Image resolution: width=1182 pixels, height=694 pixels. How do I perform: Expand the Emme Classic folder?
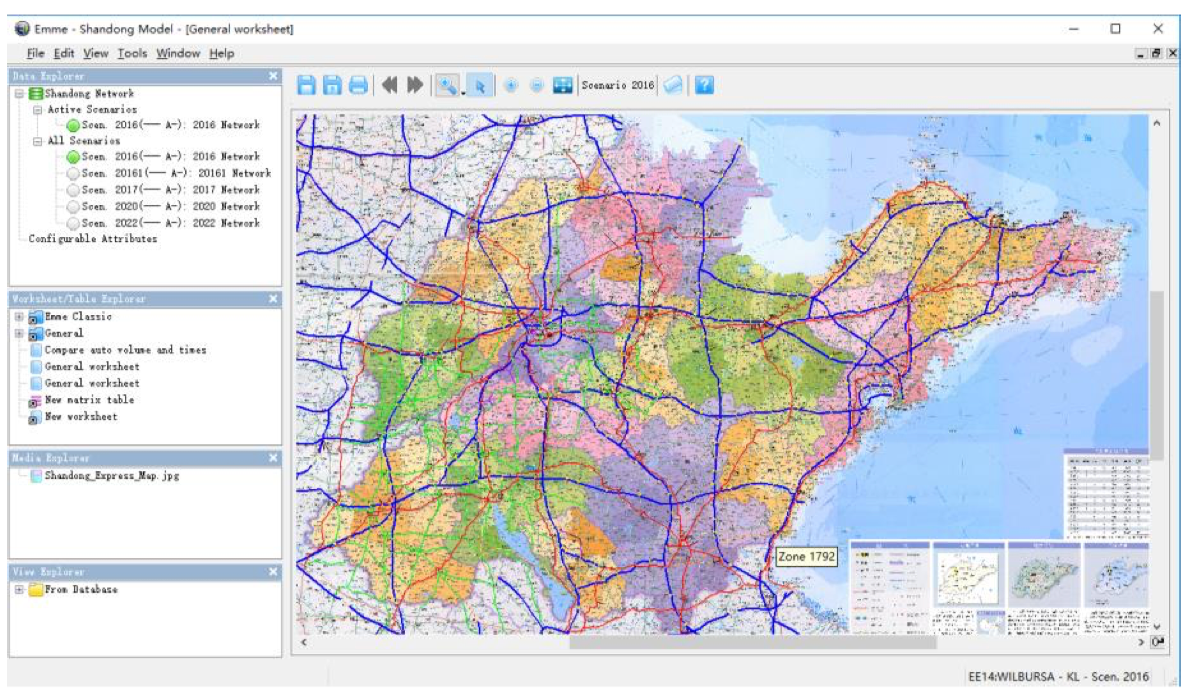click(20, 317)
